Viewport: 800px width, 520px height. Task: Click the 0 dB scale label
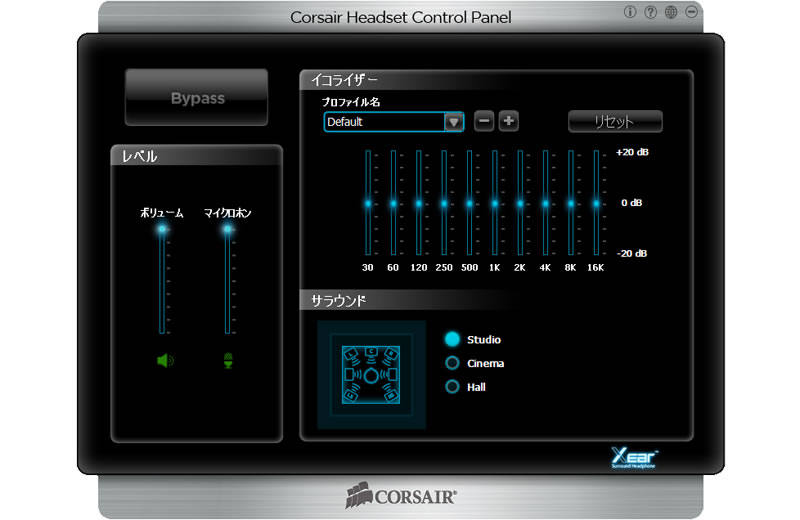632,203
